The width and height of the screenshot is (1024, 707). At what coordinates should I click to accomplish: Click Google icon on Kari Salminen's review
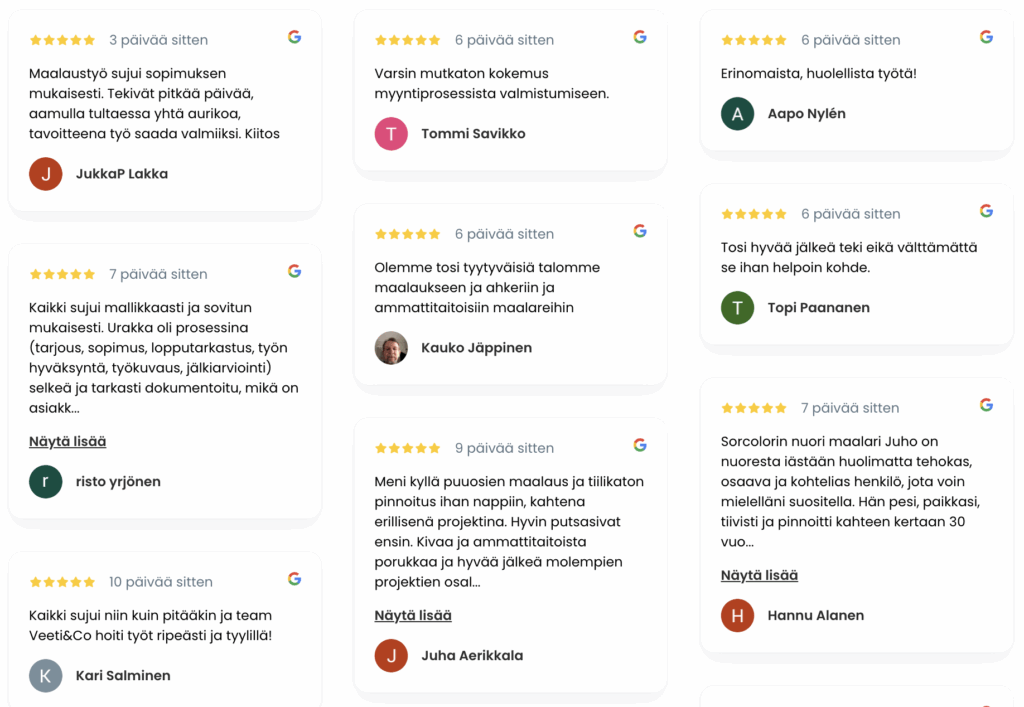[294, 579]
